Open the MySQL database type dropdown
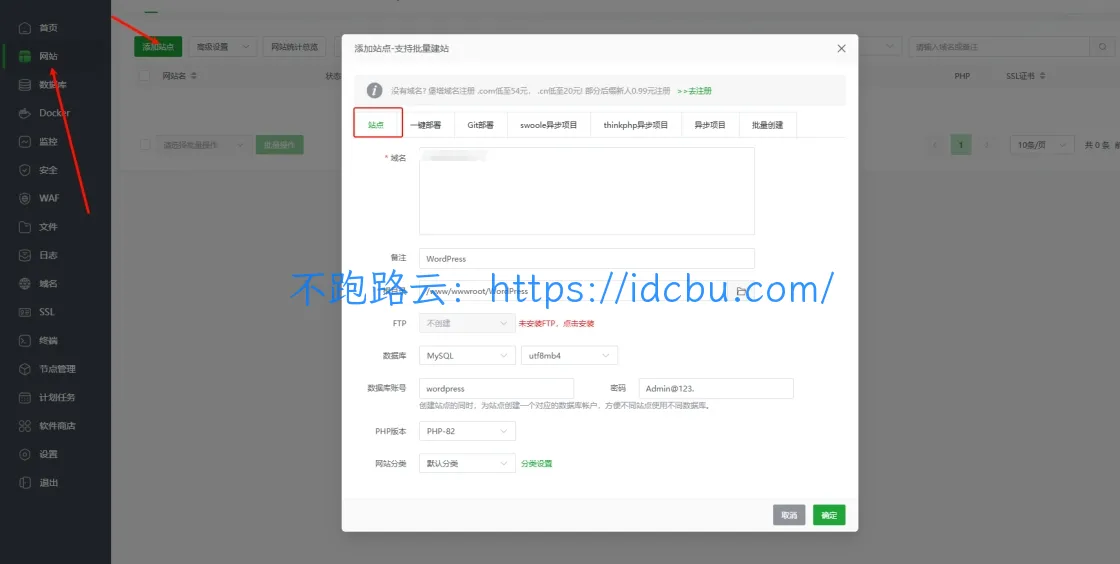The width and height of the screenshot is (1120, 564). (x=467, y=356)
